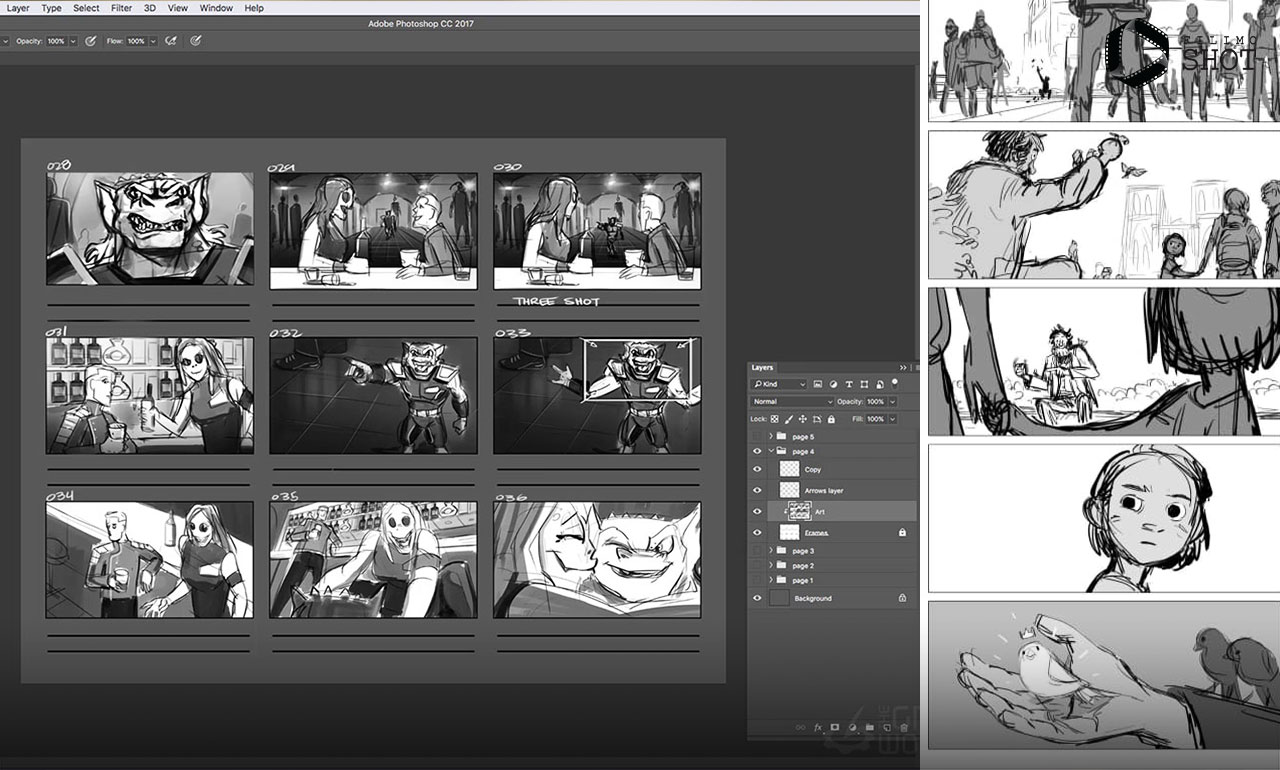Hide the Arrows layer
This screenshot has width=1280, height=770.
[757, 491]
